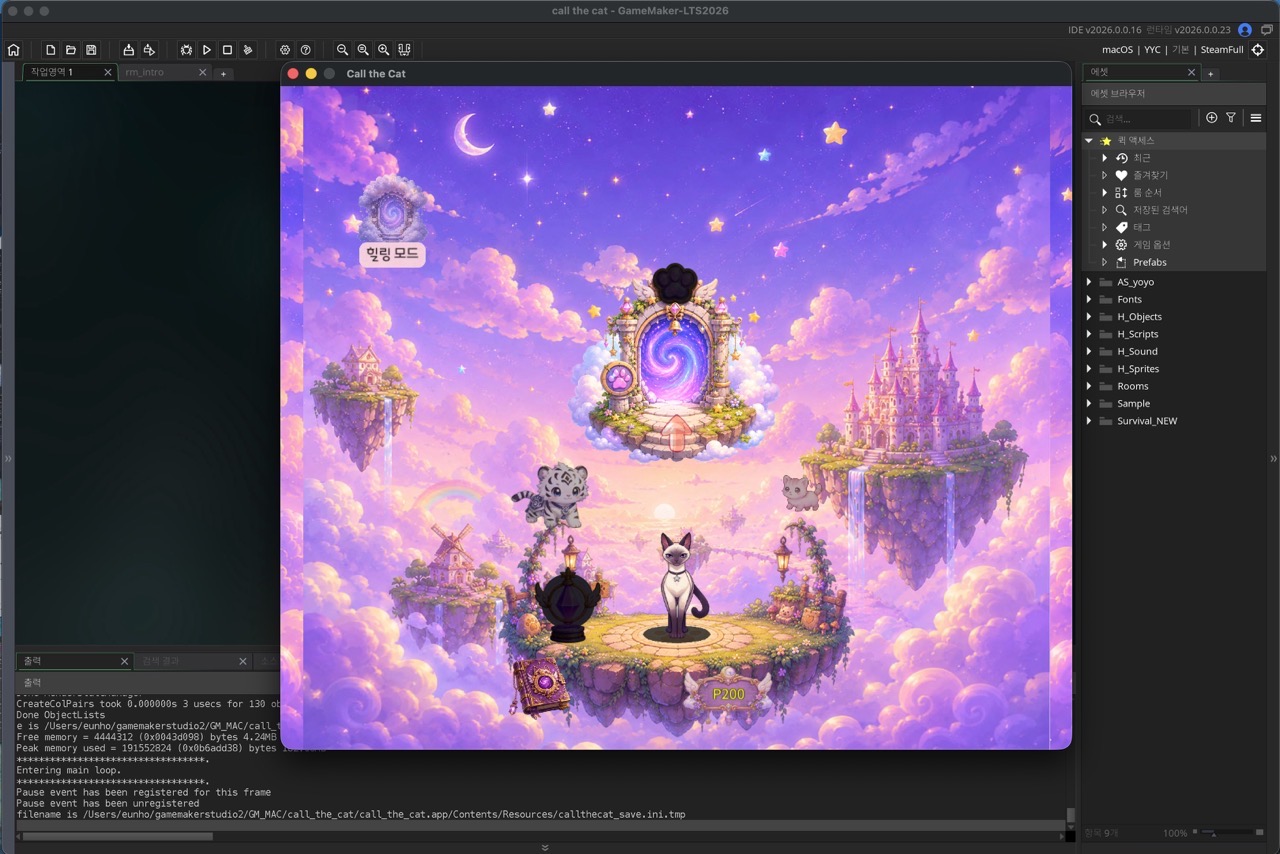Viewport: 1280px width, 854px height.
Task: Create a new project from the toolbar
Action: pyautogui.click(x=51, y=50)
